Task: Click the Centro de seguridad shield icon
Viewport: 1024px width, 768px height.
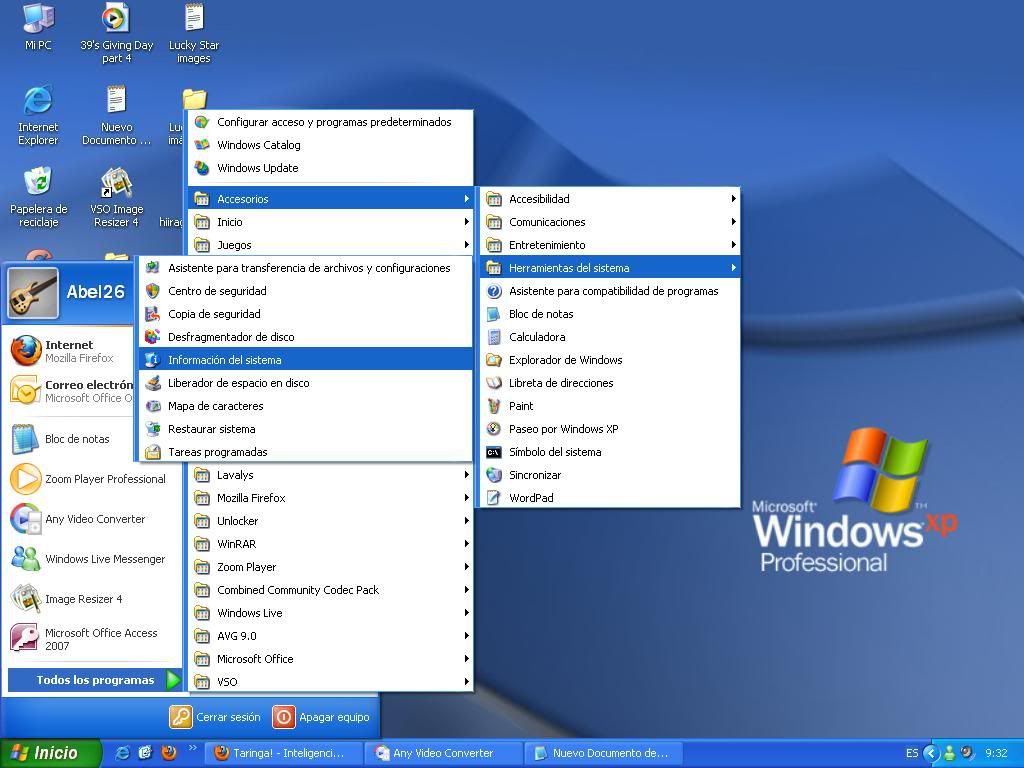Action: coord(153,291)
